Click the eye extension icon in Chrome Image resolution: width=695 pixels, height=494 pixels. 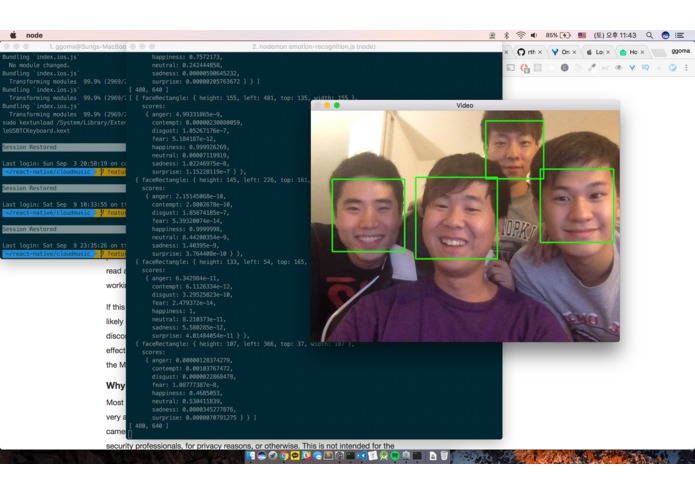click(x=619, y=68)
